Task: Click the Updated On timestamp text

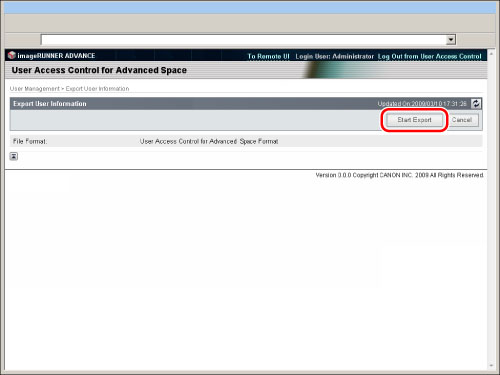Action: (x=422, y=104)
